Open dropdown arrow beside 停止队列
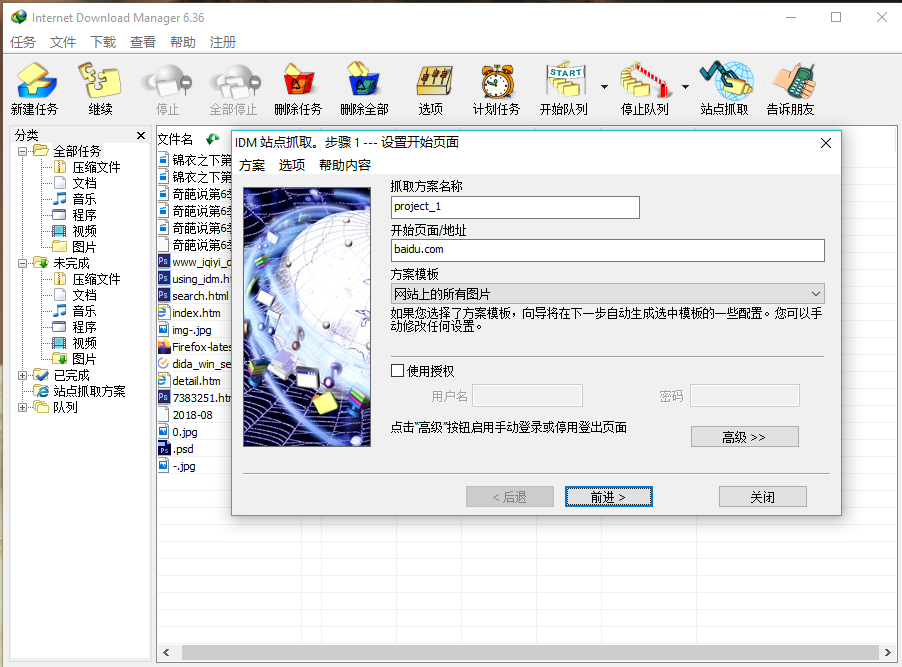The width and height of the screenshot is (902, 667). point(685,87)
